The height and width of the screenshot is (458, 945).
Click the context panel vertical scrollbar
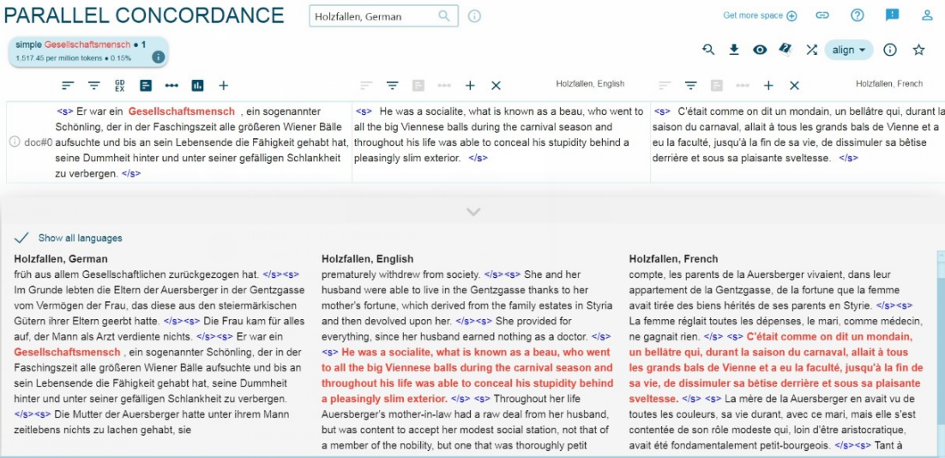941,353
